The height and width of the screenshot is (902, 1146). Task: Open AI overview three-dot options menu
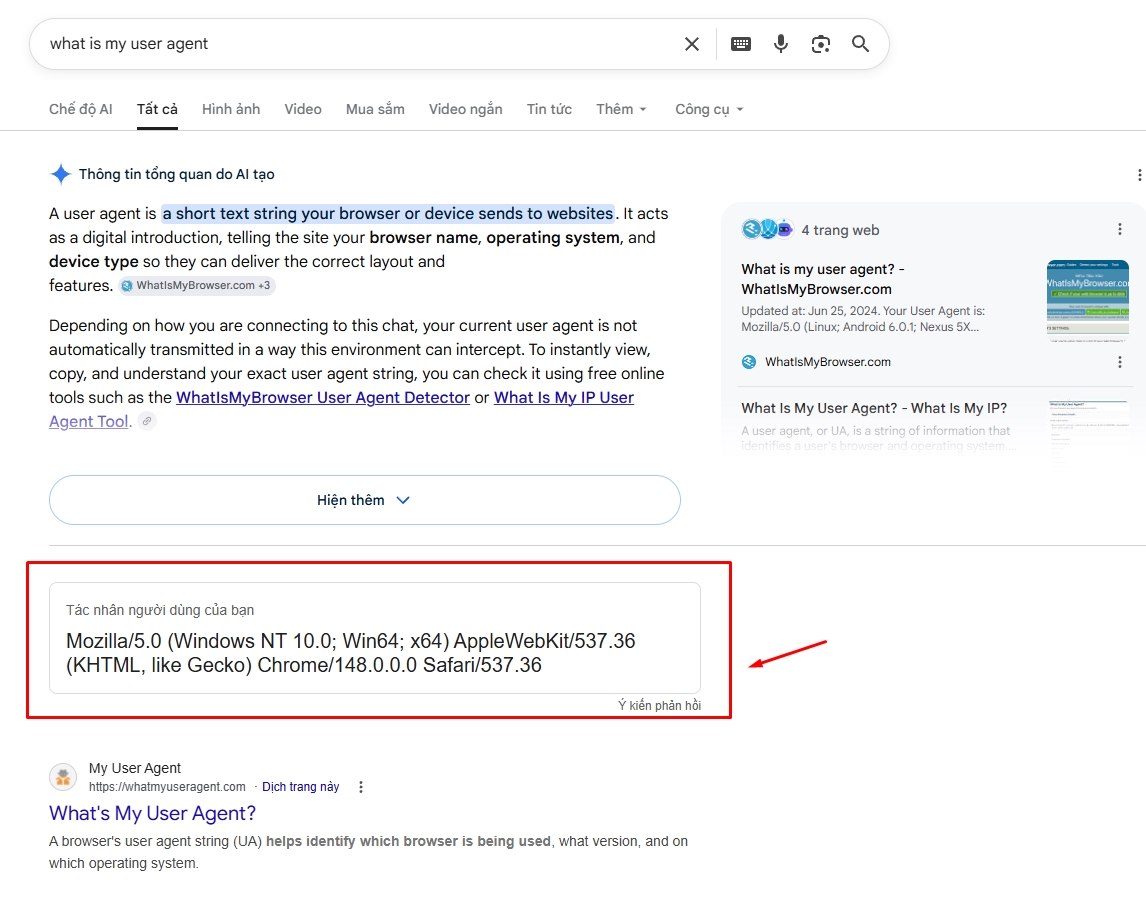pyautogui.click(x=1139, y=175)
